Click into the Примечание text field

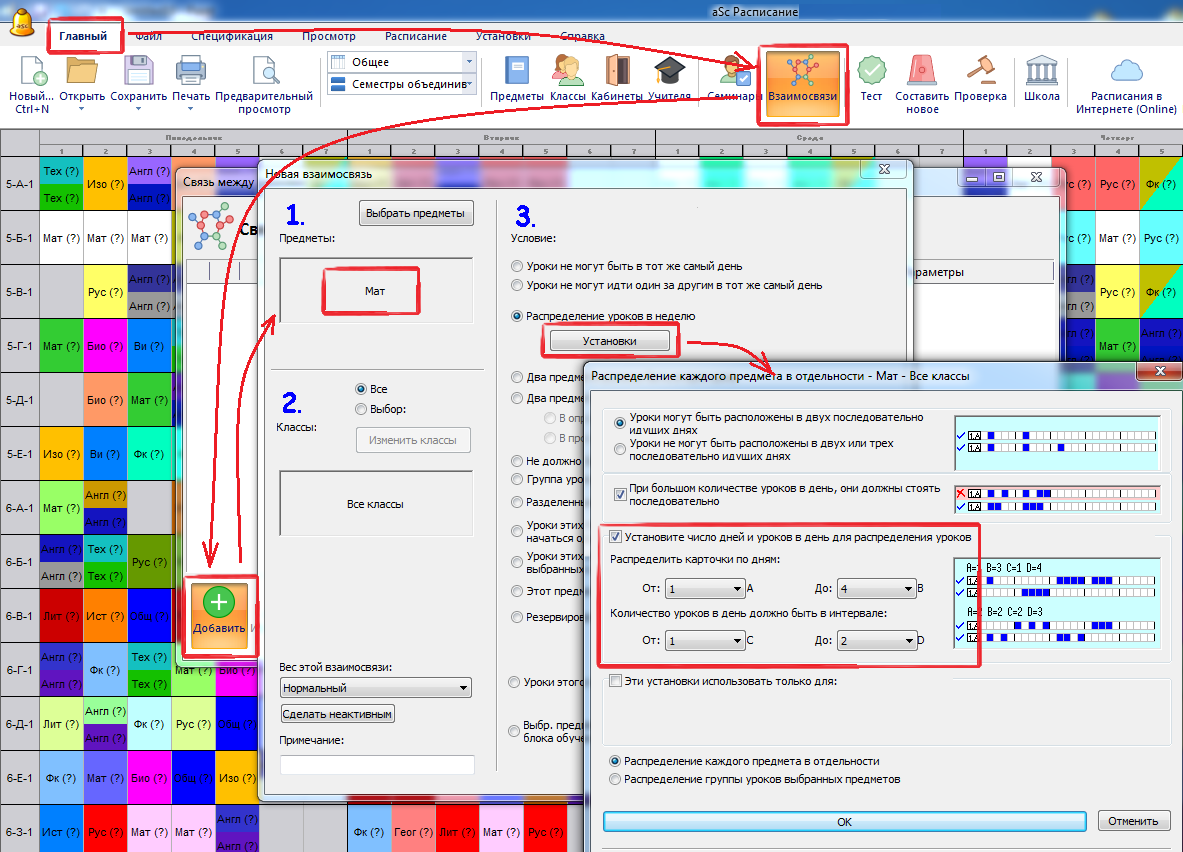pos(377,765)
